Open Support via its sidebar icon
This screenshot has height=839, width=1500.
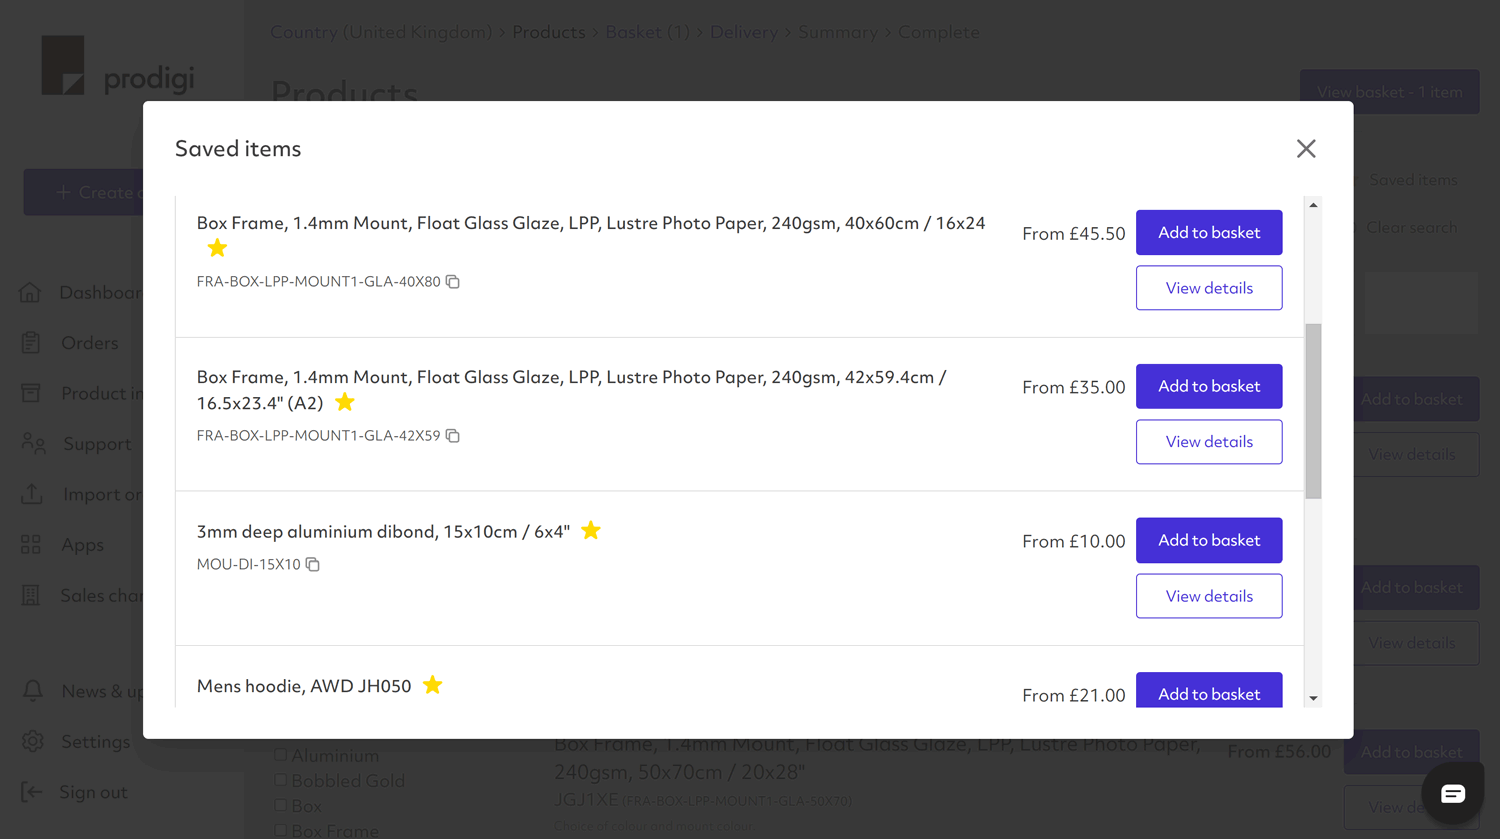pyautogui.click(x=31, y=443)
